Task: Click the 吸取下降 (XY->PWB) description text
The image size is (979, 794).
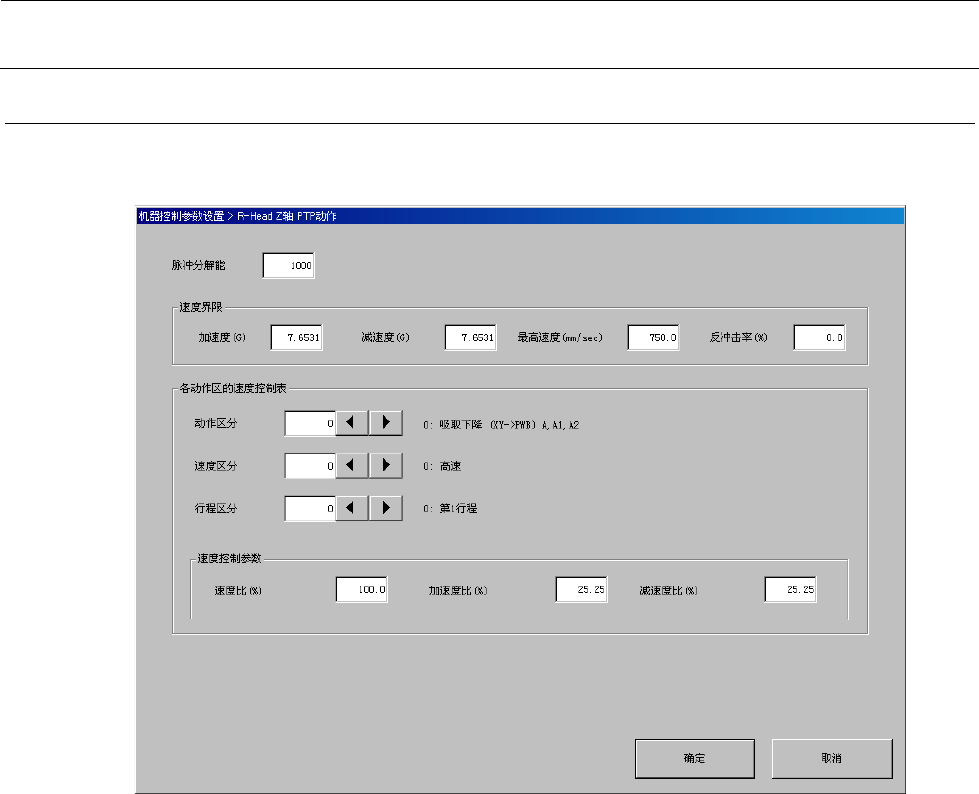Action: pyautogui.click(x=501, y=425)
